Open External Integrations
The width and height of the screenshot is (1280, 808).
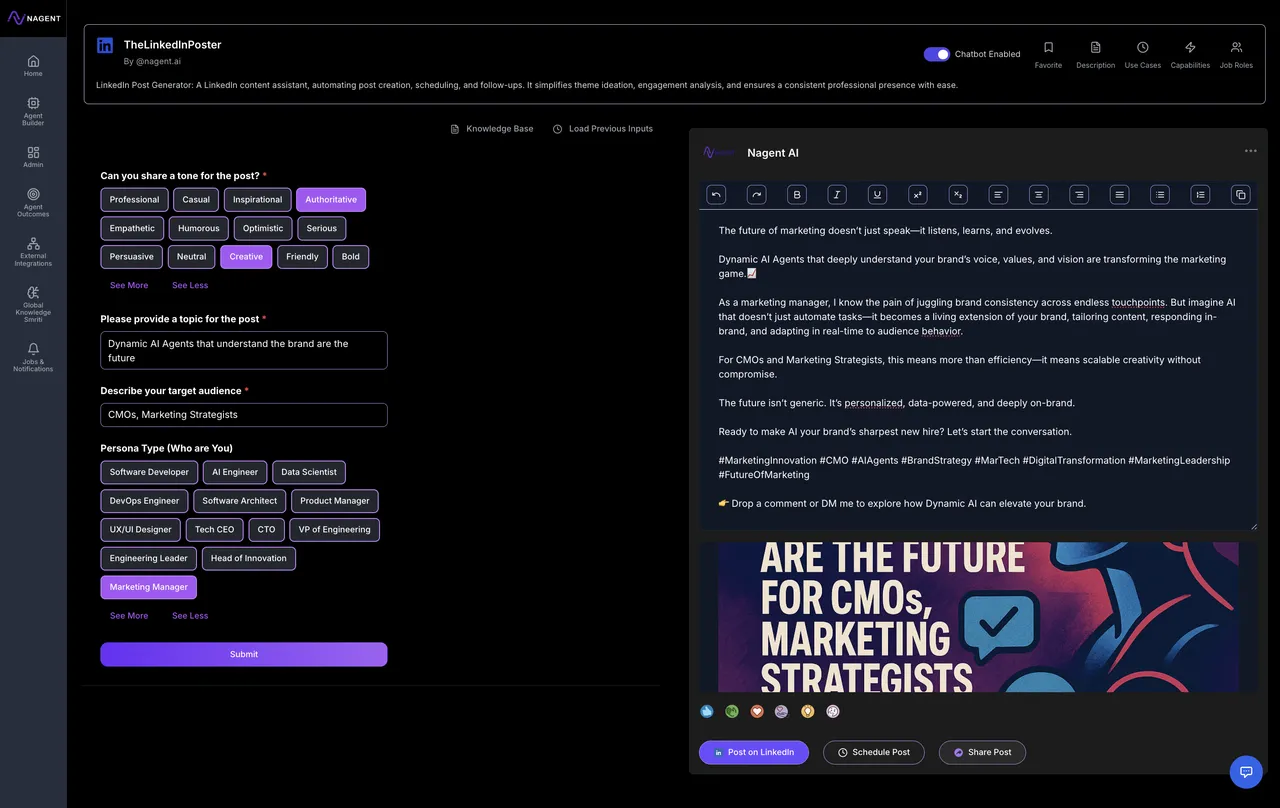(x=33, y=251)
